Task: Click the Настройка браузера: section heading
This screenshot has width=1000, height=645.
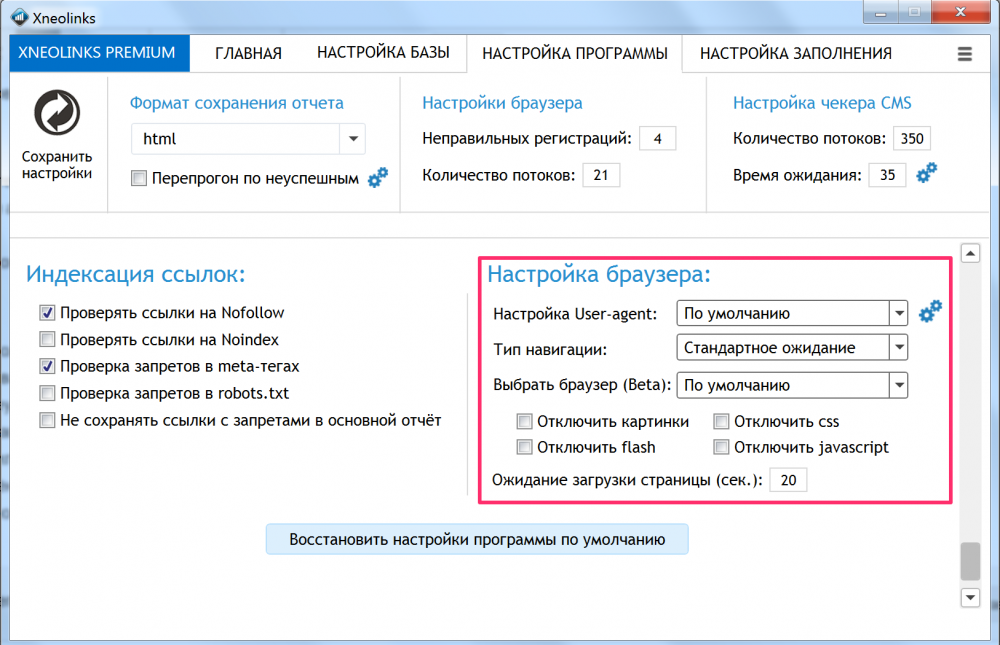Action: click(x=599, y=274)
